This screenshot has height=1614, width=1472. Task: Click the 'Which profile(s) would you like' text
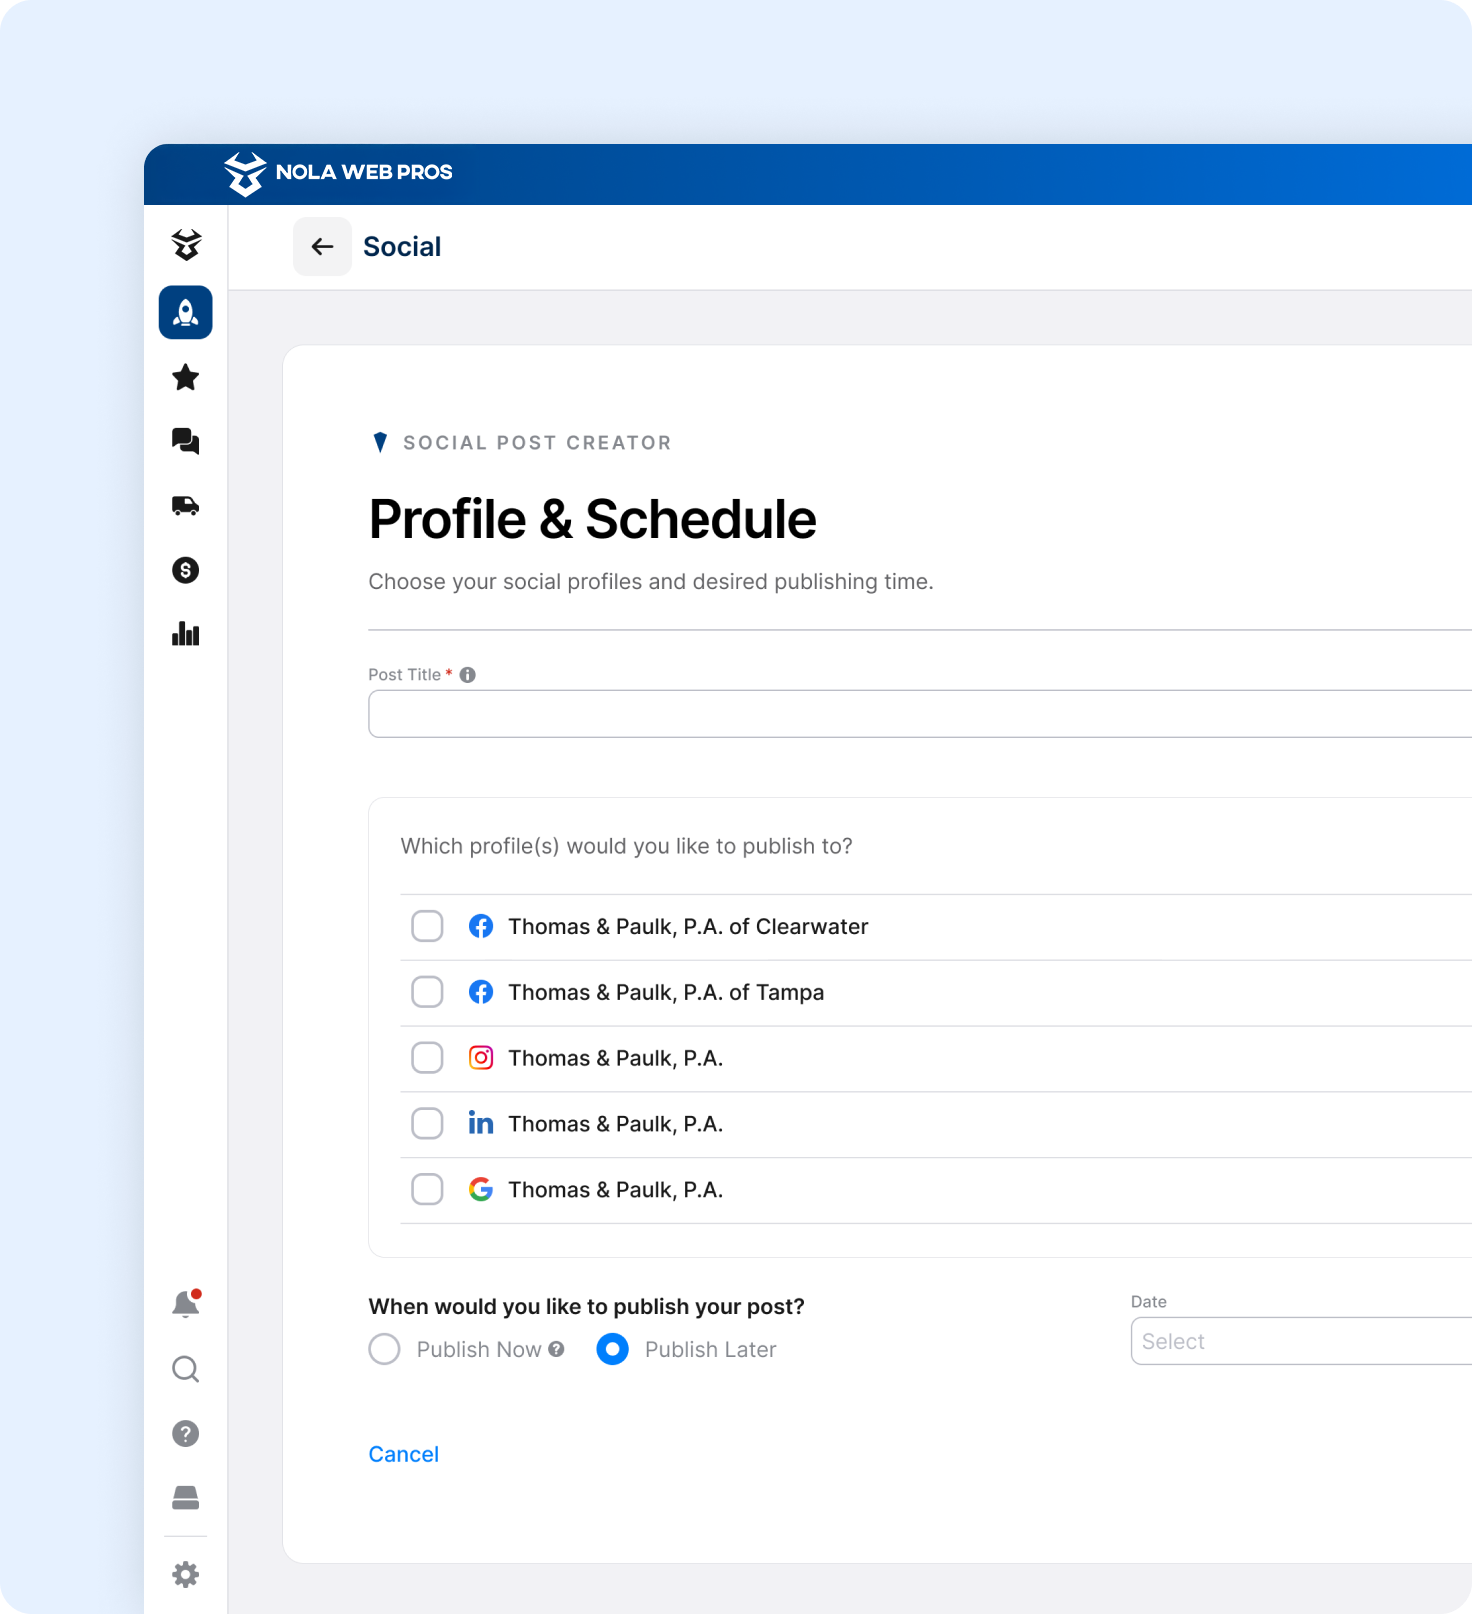click(626, 847)
